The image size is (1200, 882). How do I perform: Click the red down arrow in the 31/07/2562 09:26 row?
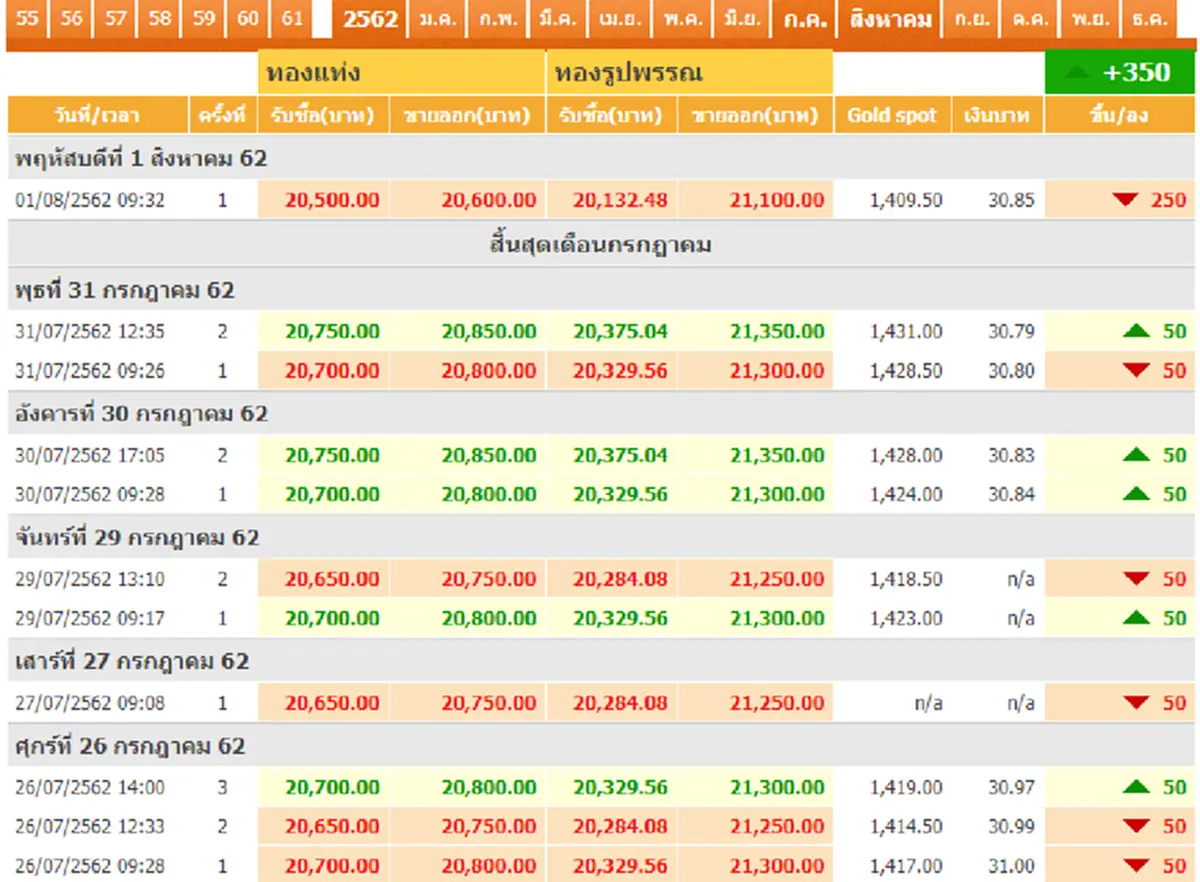(1136, 371)
